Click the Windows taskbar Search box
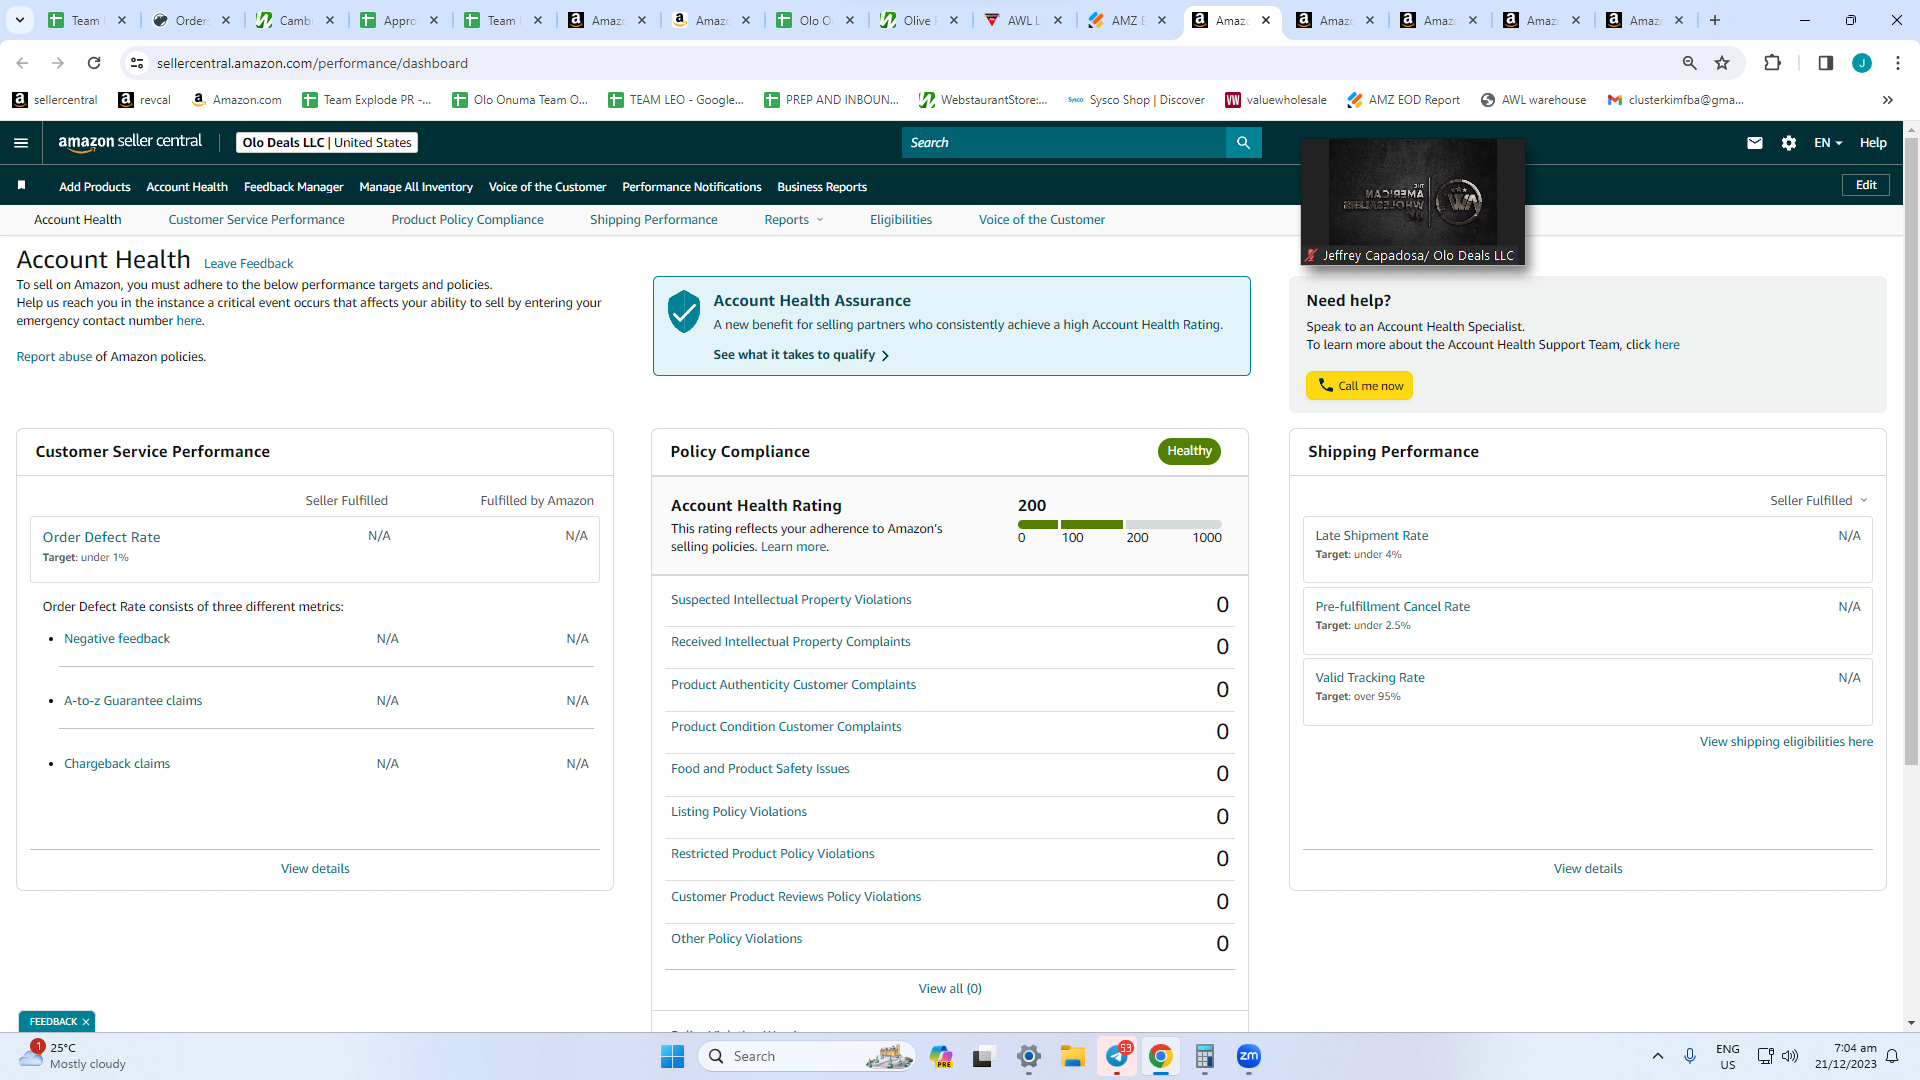 click(807, 1056)
